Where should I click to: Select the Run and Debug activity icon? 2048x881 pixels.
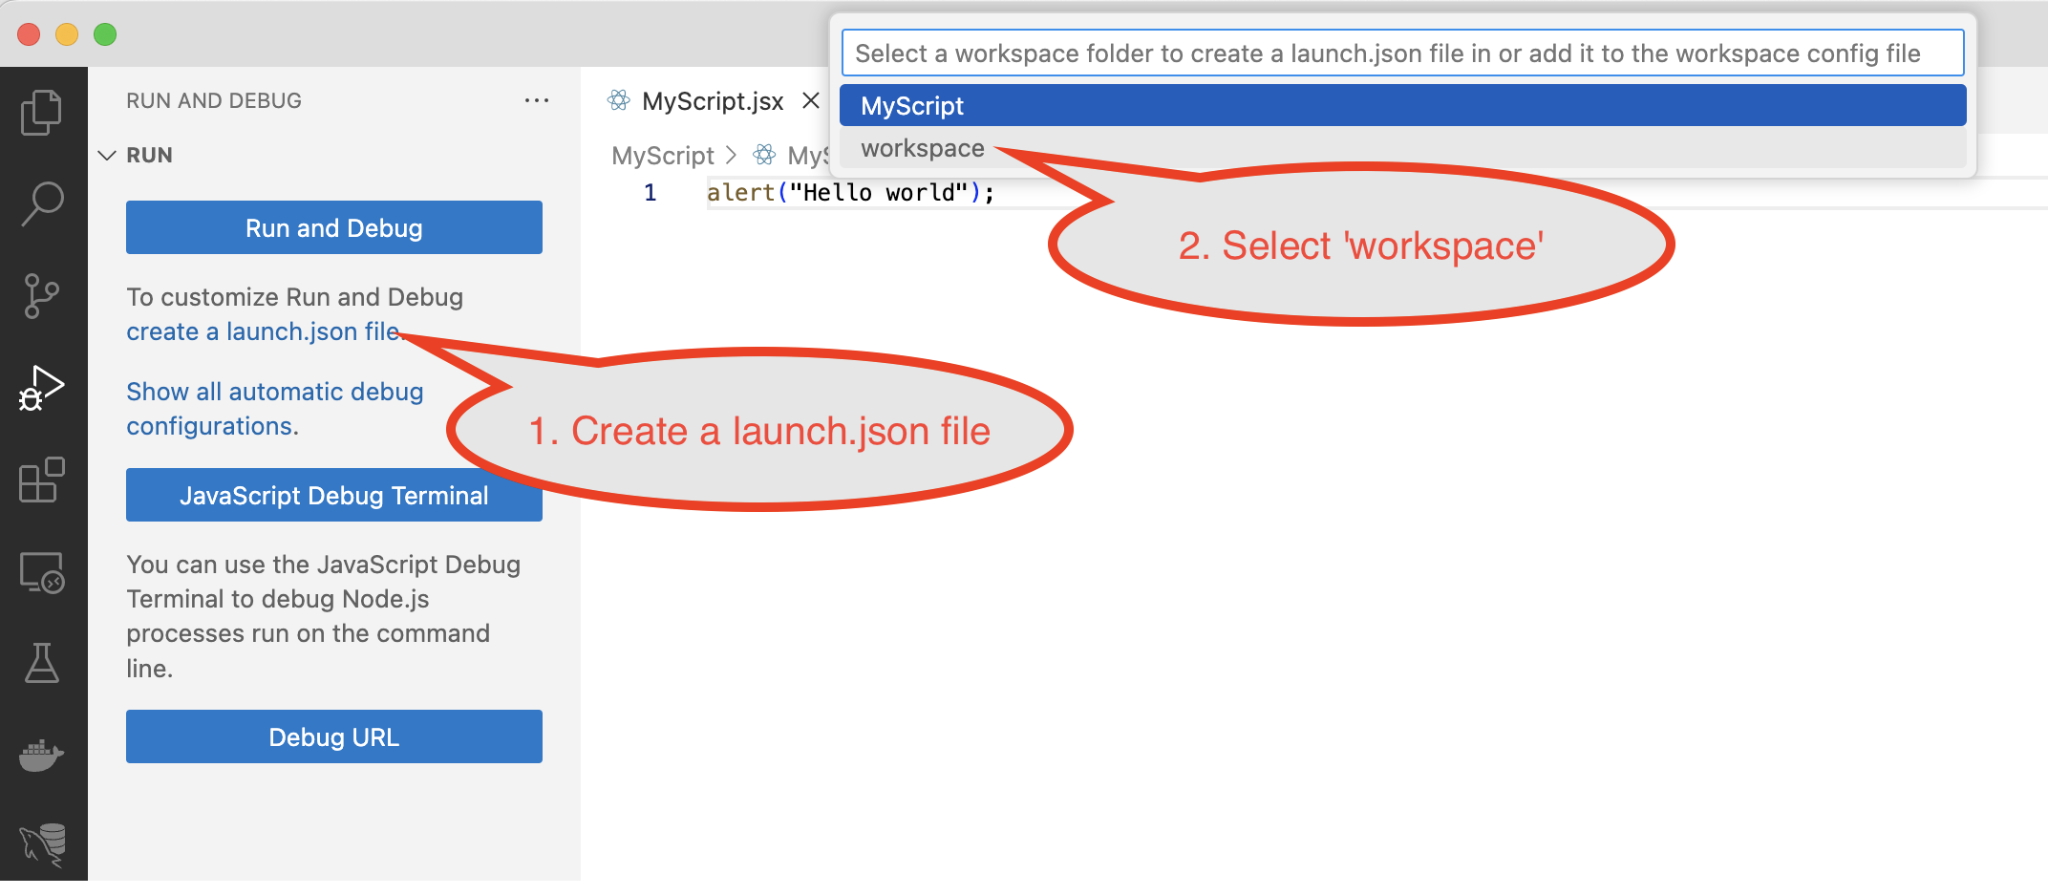click(42, 388)
